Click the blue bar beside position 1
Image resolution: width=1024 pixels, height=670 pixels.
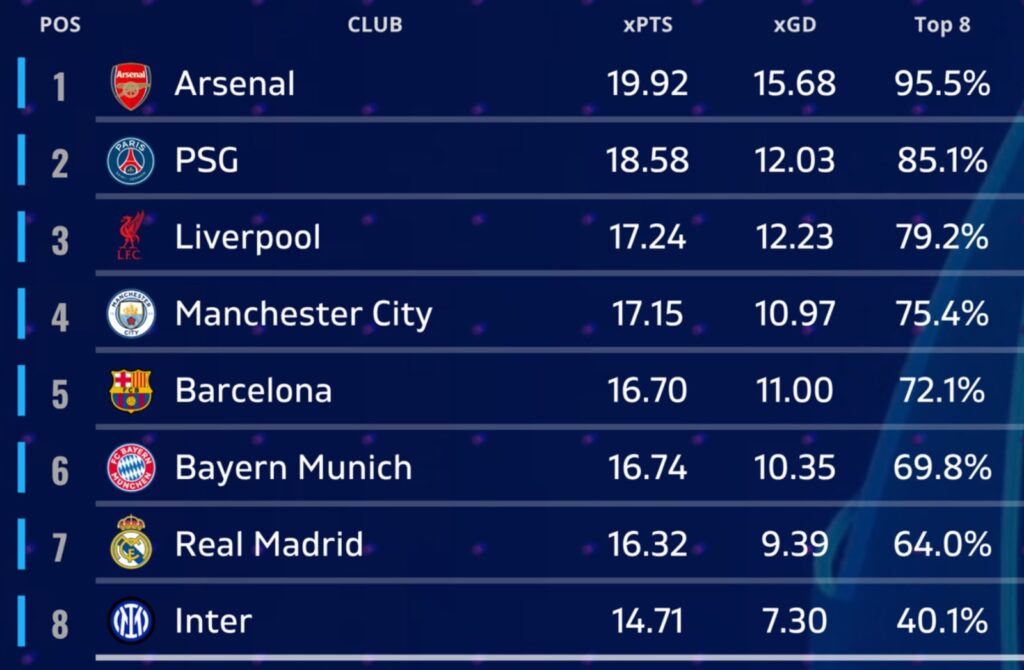(x=22, y=82)
